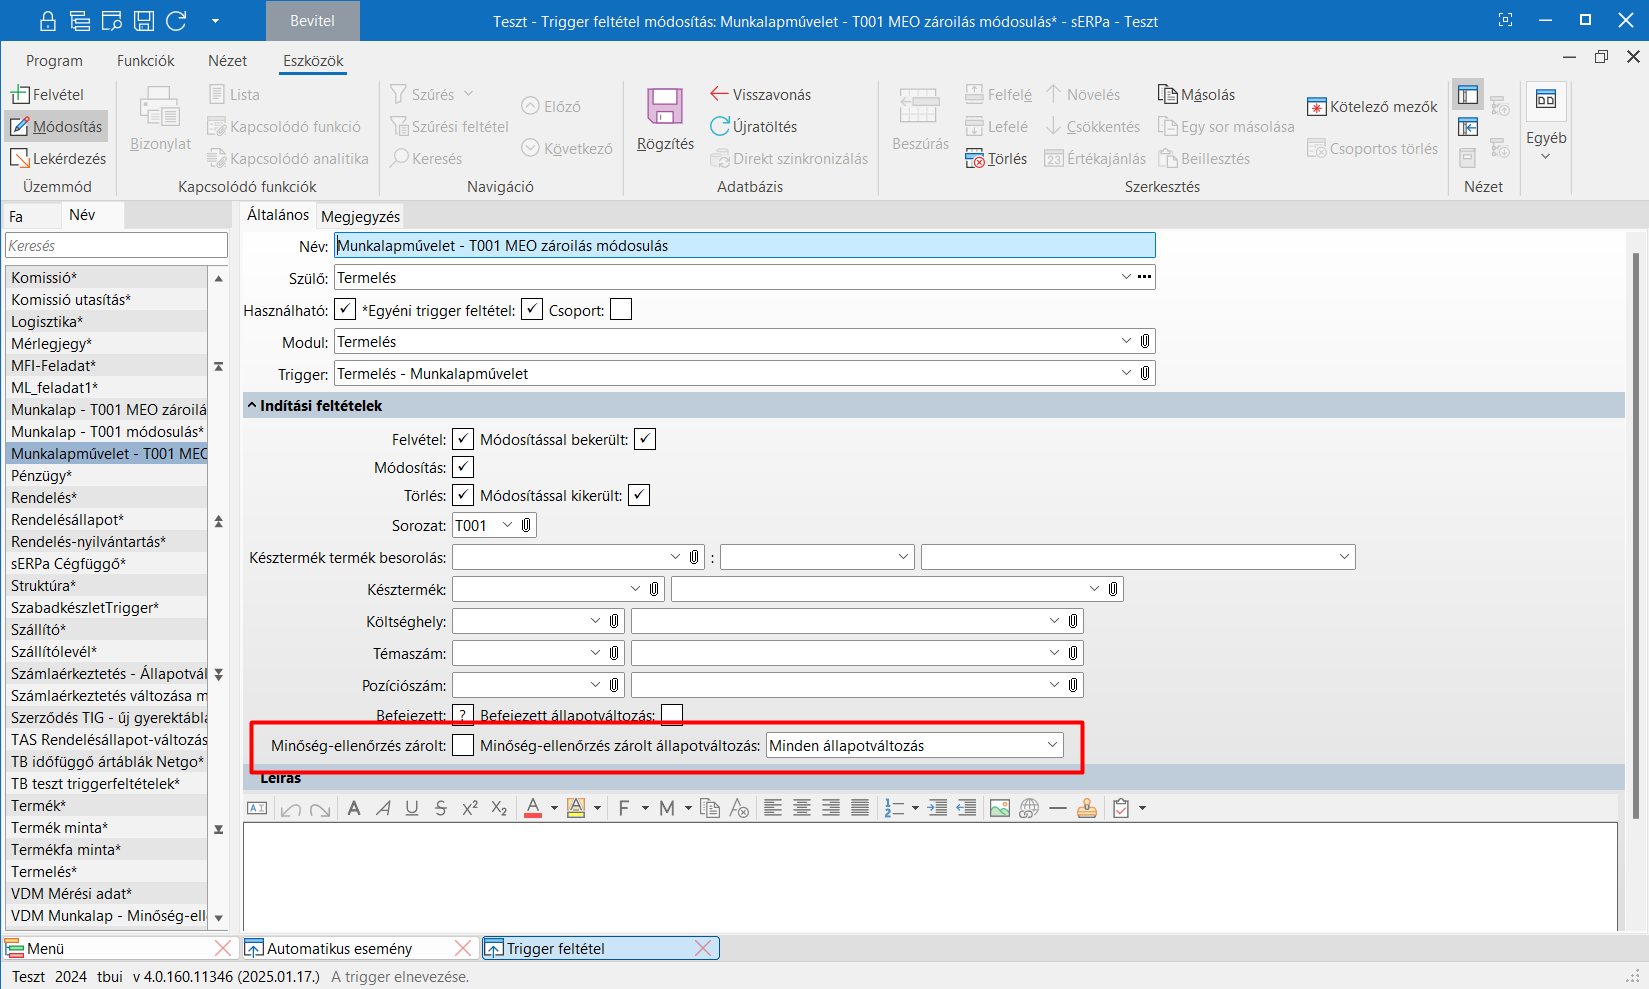Switch to the Megjegyzés tab
Viewport: 1649px width, 989px height.
tap(360, 216)
